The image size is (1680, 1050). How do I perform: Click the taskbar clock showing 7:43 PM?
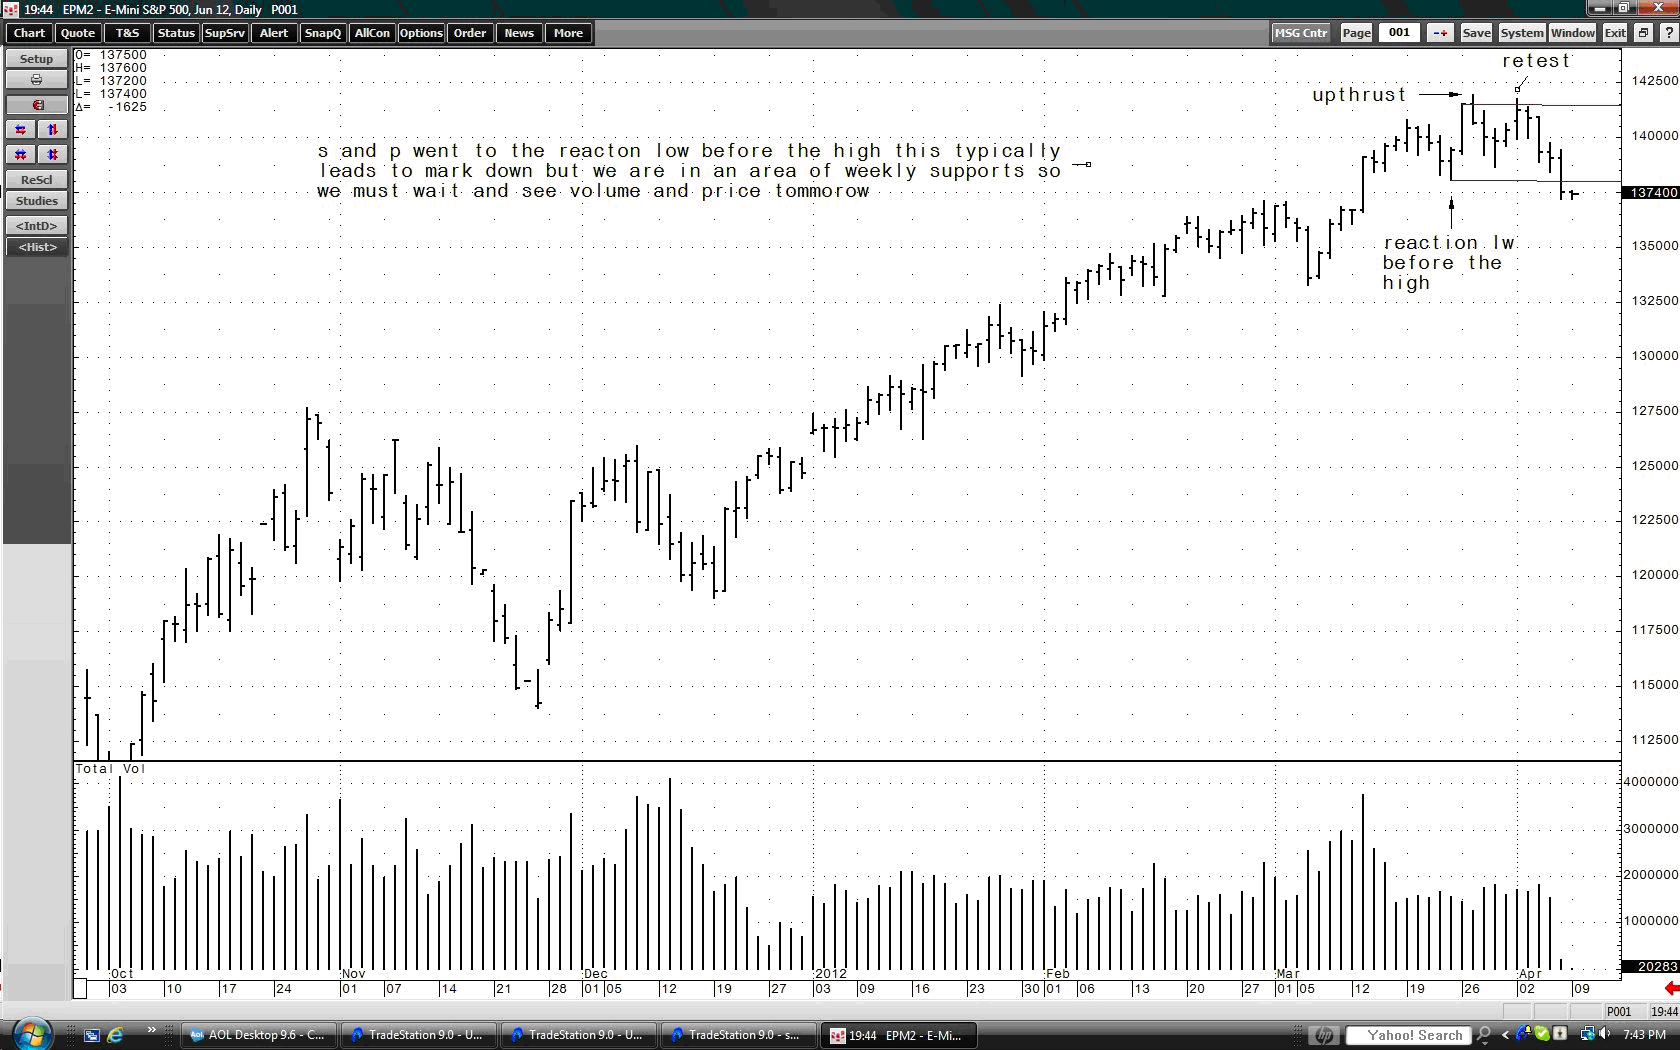coord(1645,1035)
